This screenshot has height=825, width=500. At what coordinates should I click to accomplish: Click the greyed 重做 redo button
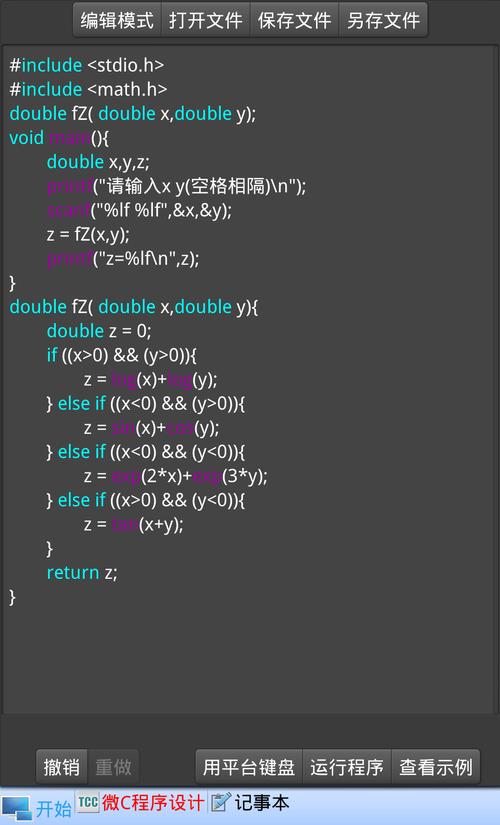click(113, 767)
